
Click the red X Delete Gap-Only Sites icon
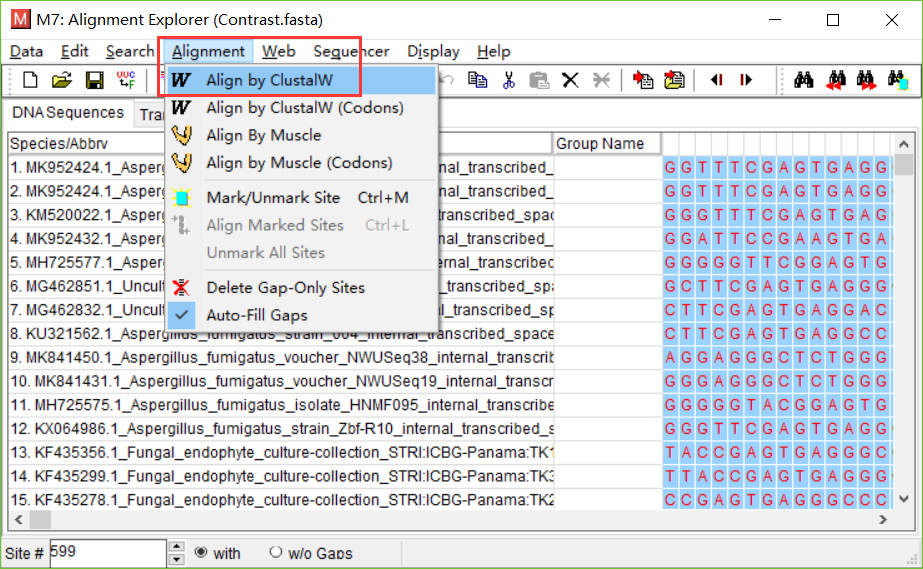pos(181,288)
